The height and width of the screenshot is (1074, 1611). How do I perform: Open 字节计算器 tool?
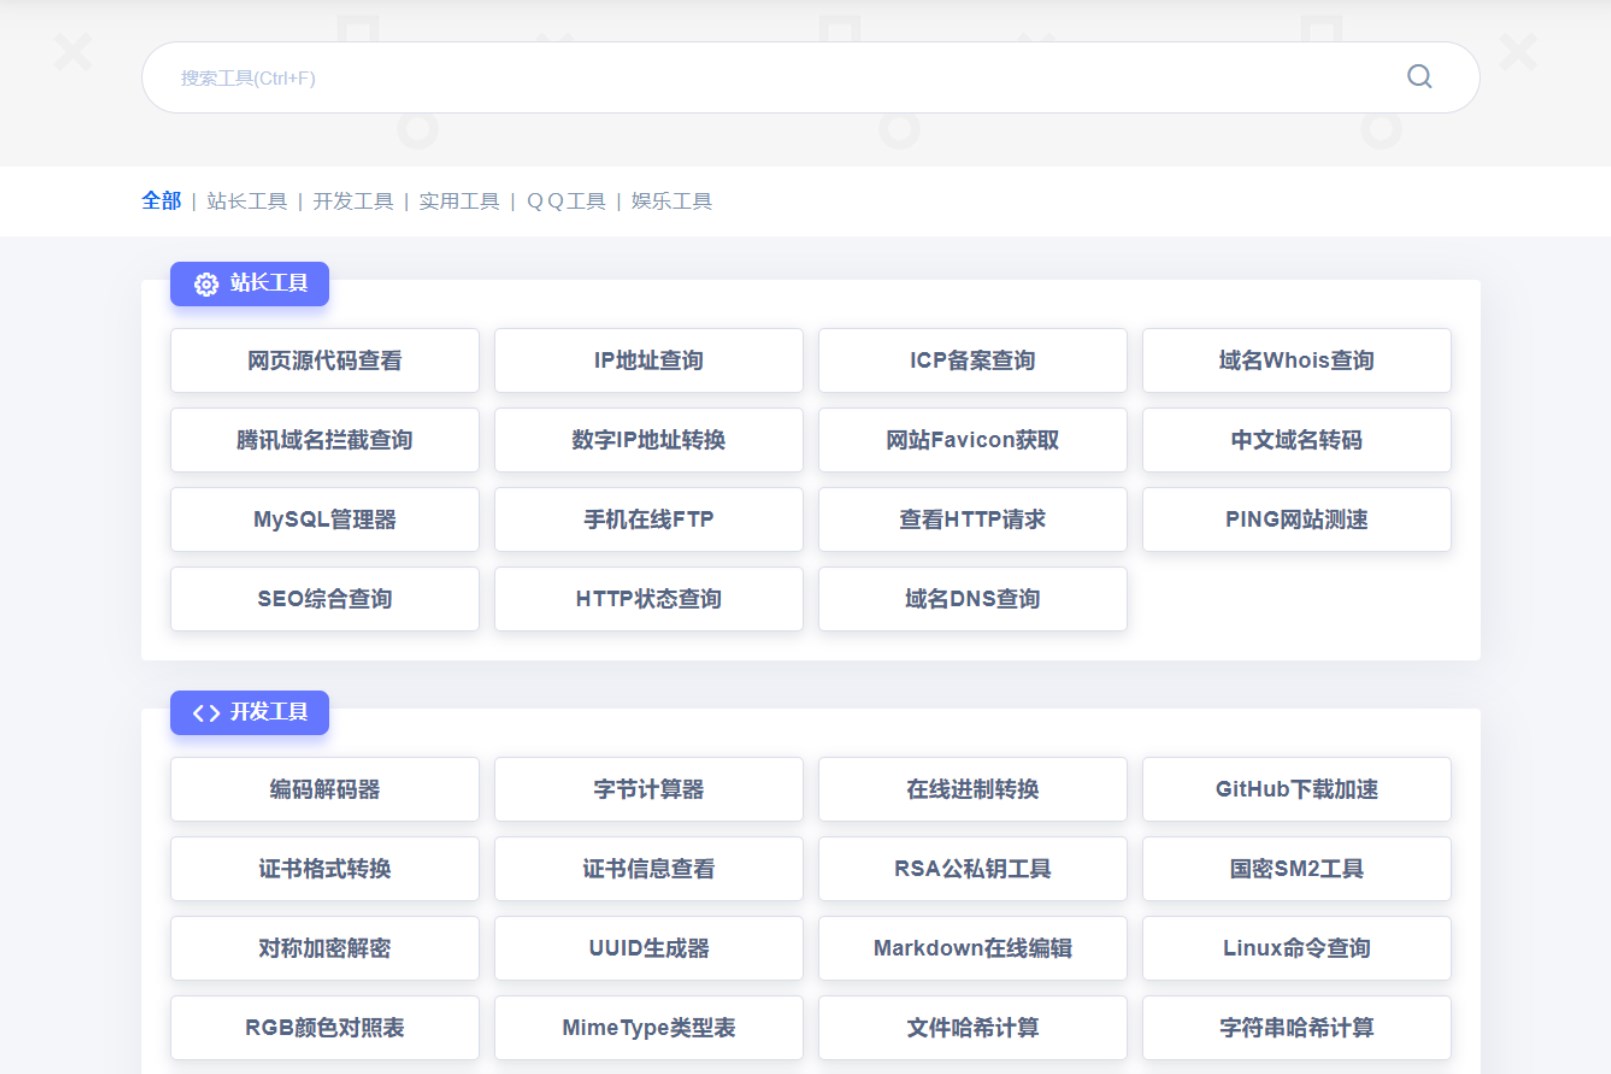pos(649,790)
